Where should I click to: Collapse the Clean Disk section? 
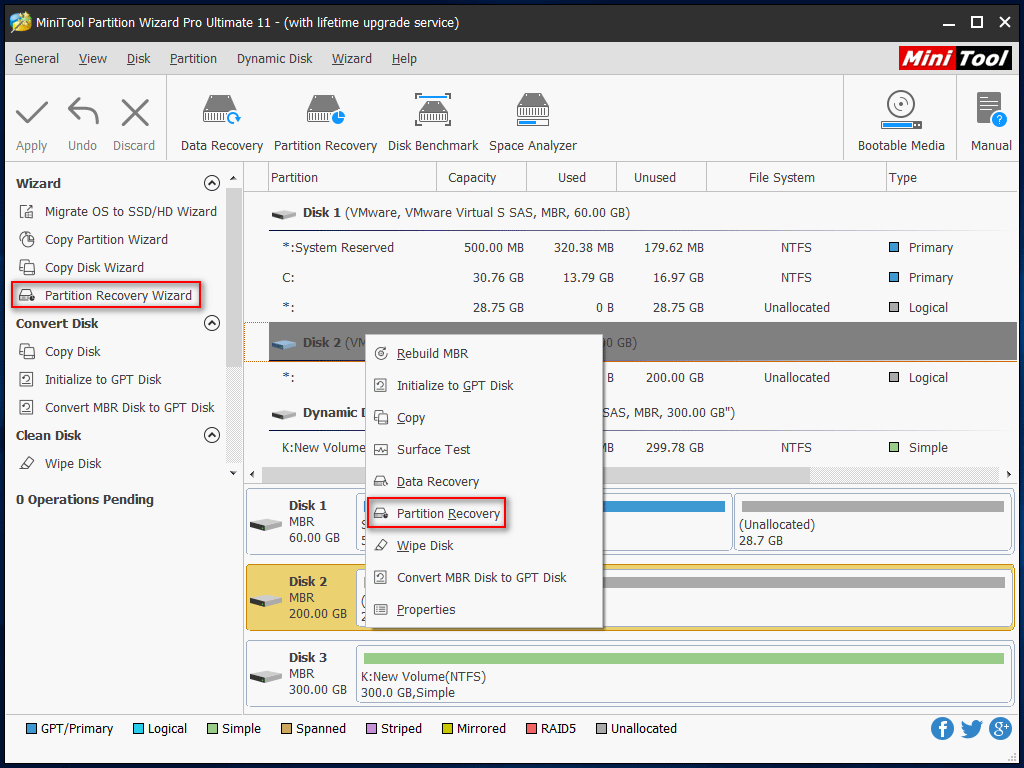pyautogui.click(x=212, y=435)
